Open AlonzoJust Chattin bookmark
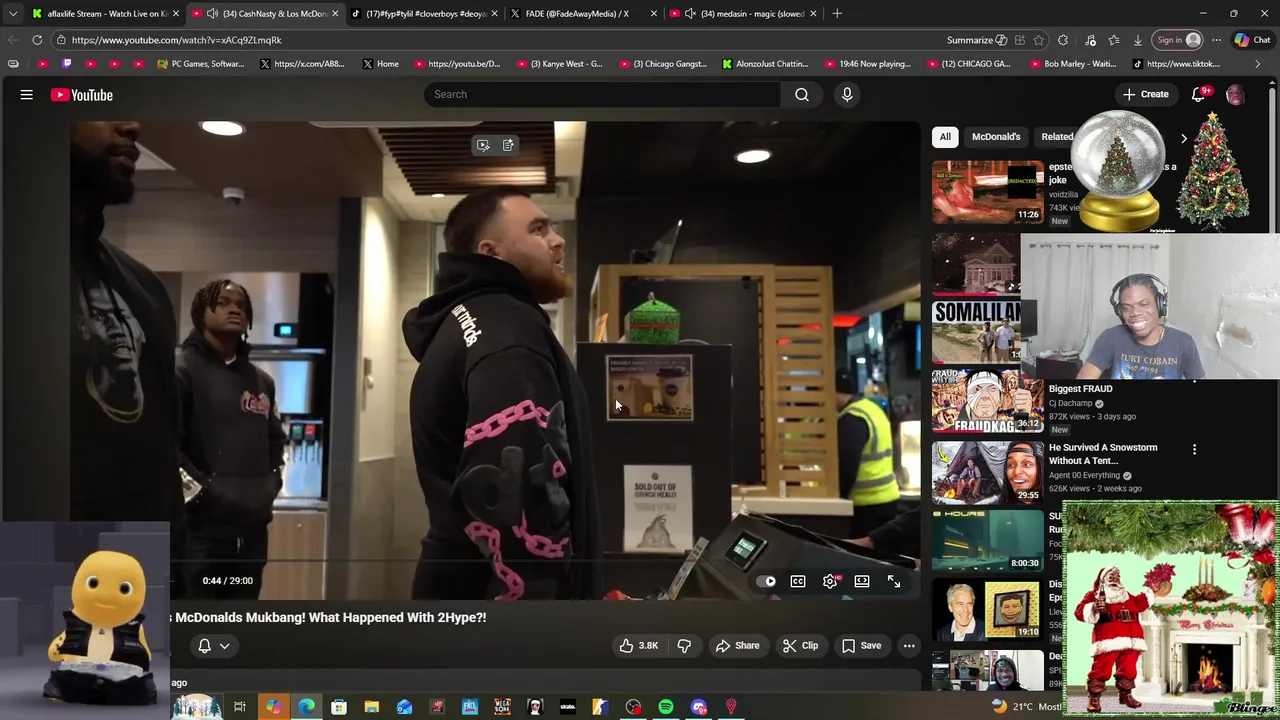The width and height of the screenshot is (1280, 720). [x=765, y=64]
